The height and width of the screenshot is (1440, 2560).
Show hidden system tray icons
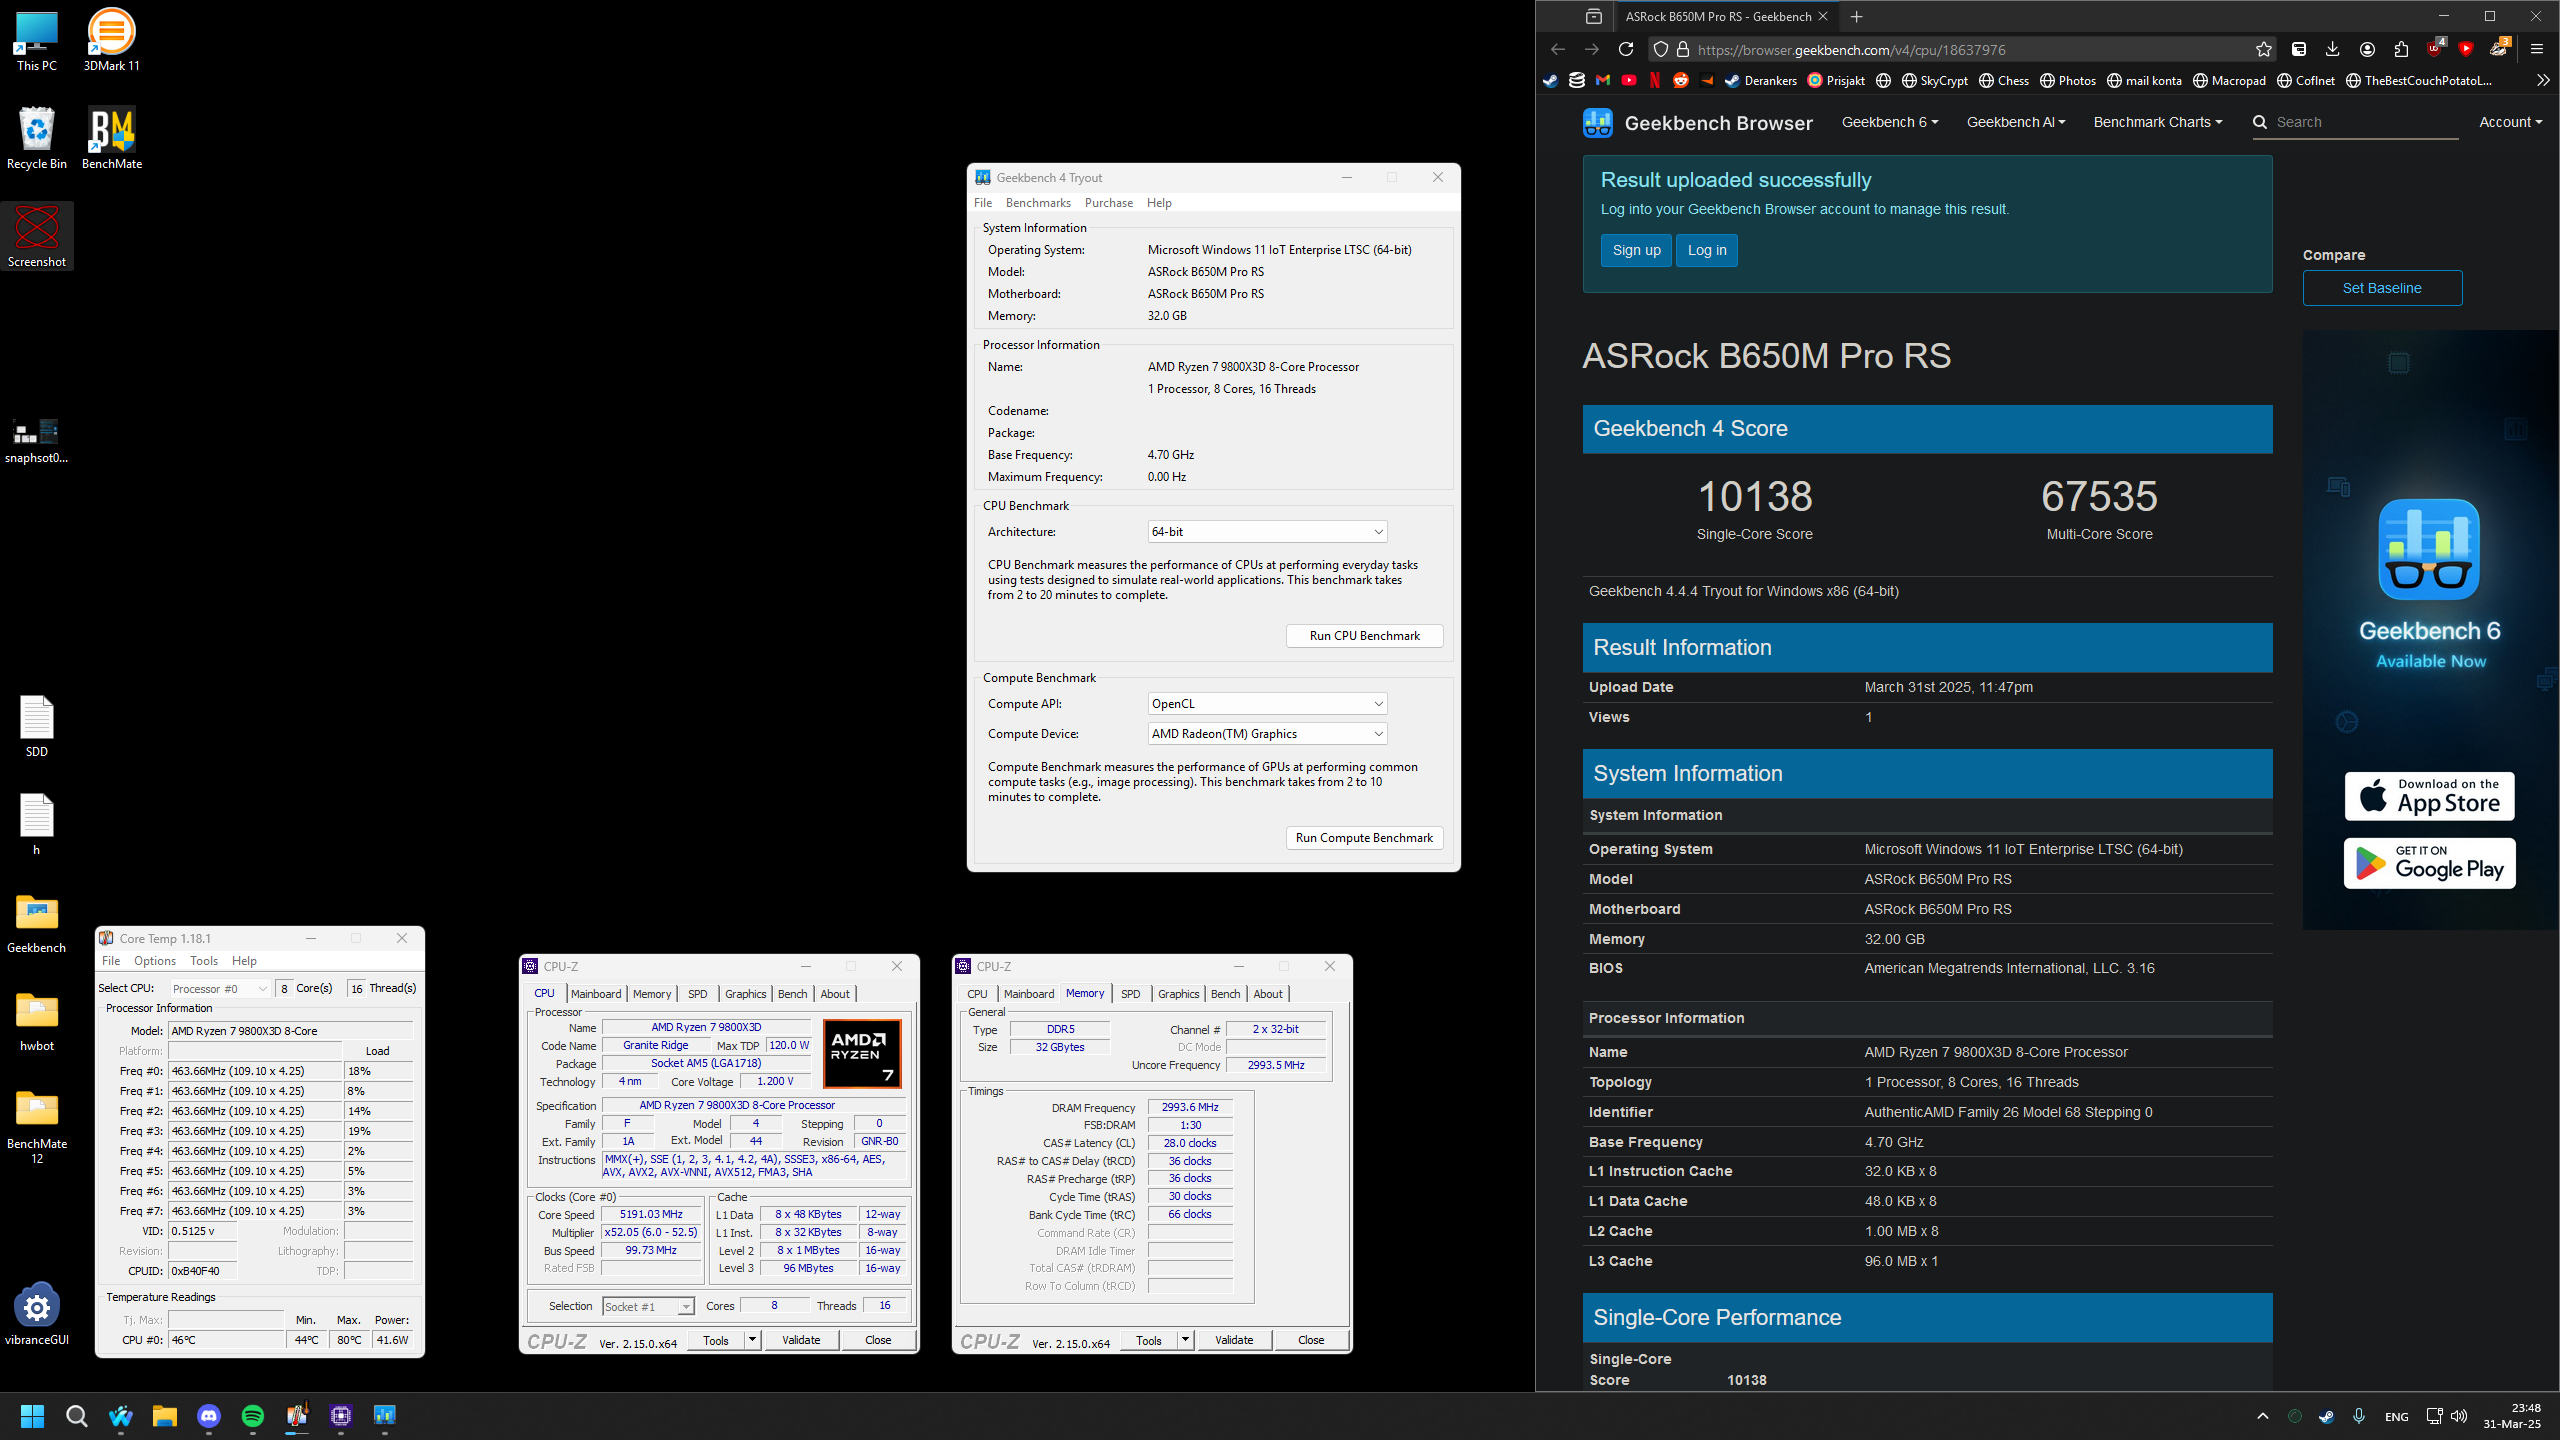pyautogui.click(x=2262, y=1416)
